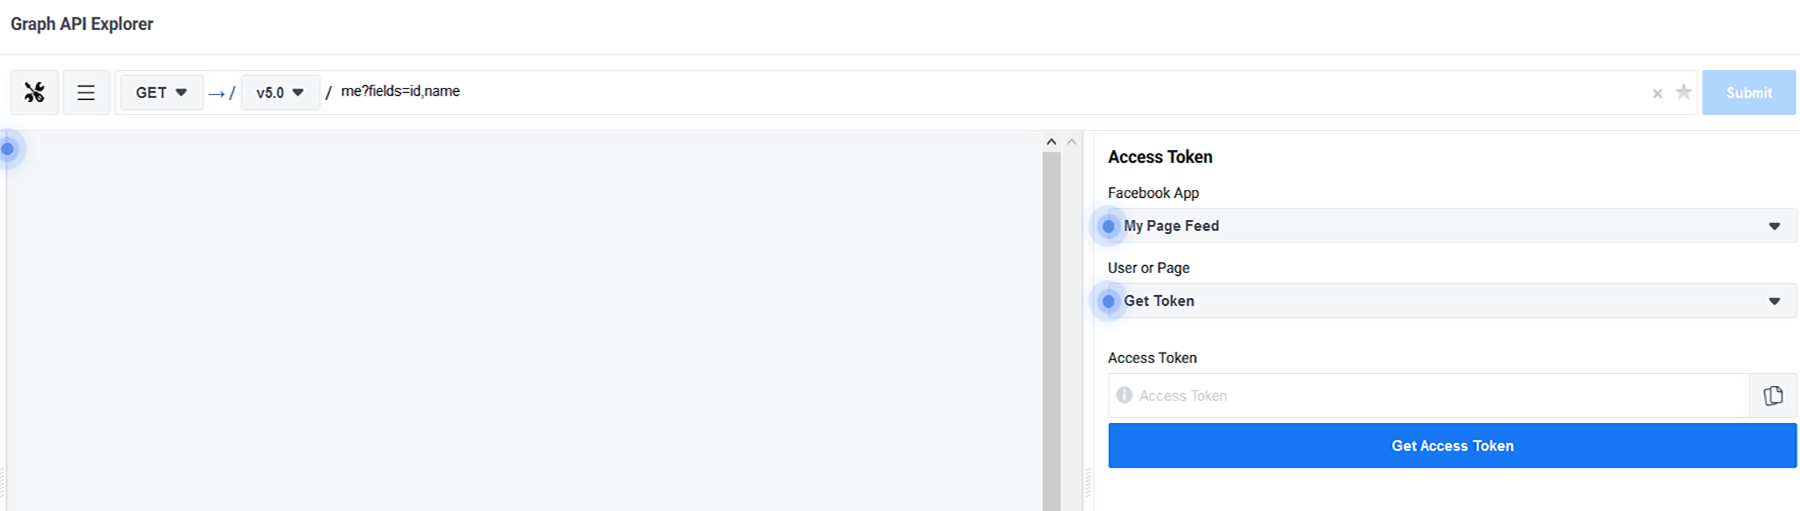Star the query as a favorite
The width and height of the screenshot is (1800, 511).
click(1683, 92)
